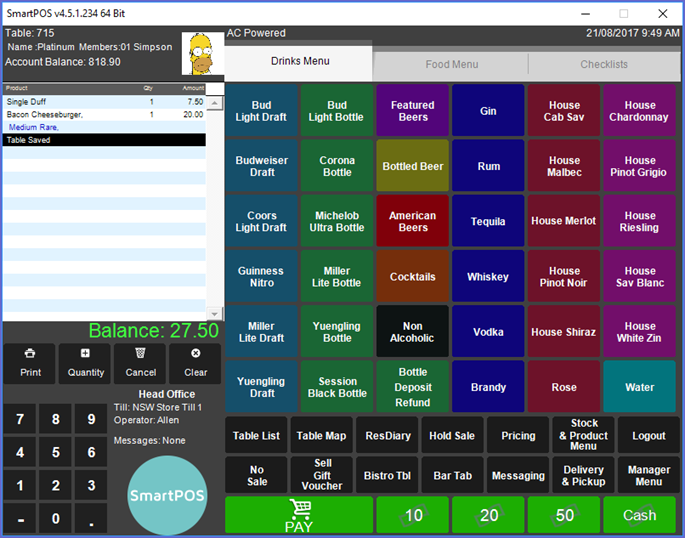Add a Rose wine
The width and height of the screenshot is (685, 538).
click(564, 387)
